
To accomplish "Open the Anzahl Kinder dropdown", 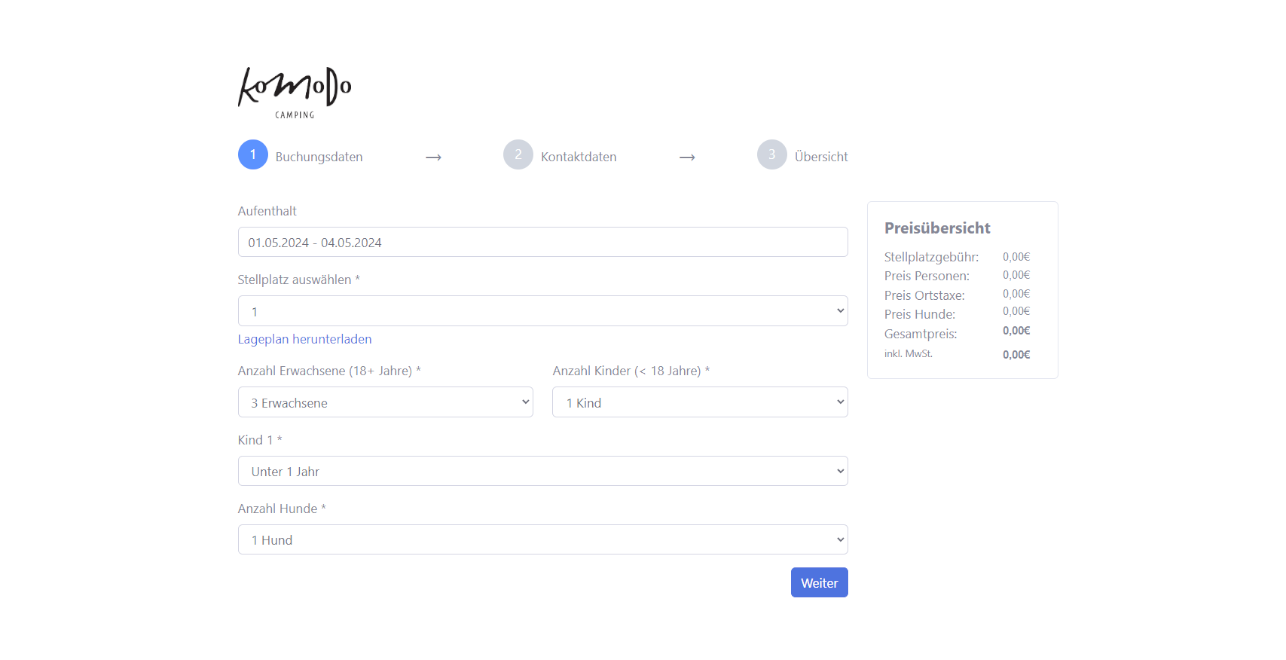I will point(699,402).
